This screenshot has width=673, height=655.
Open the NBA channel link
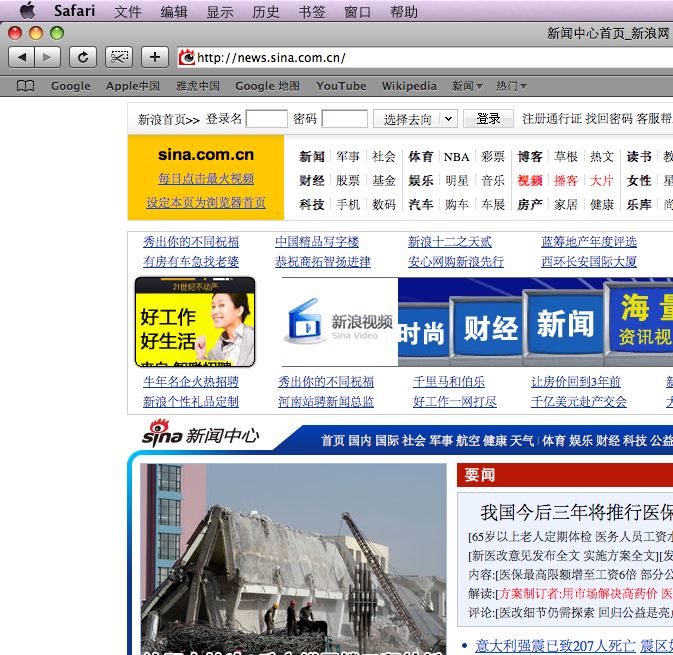pyautogui.click(x=457, y=157)
